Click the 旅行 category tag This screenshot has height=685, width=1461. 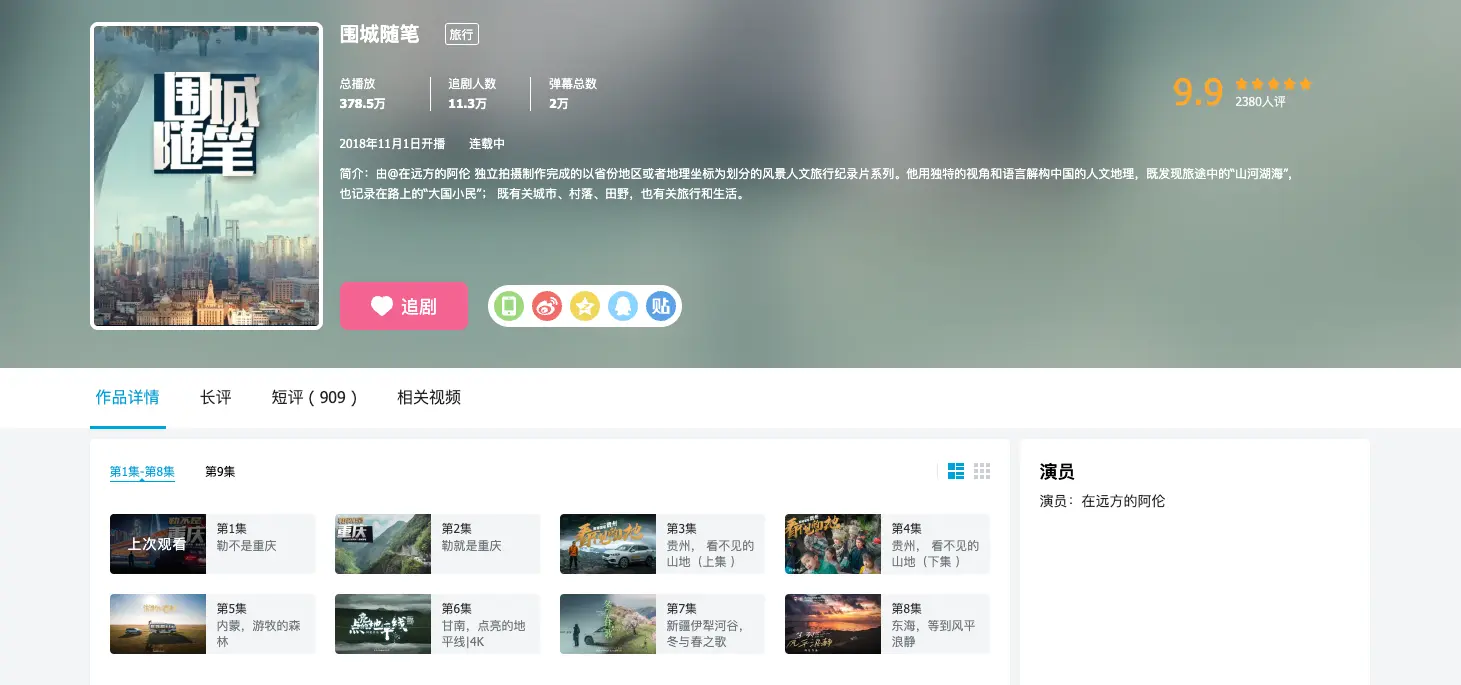[461, 33]
